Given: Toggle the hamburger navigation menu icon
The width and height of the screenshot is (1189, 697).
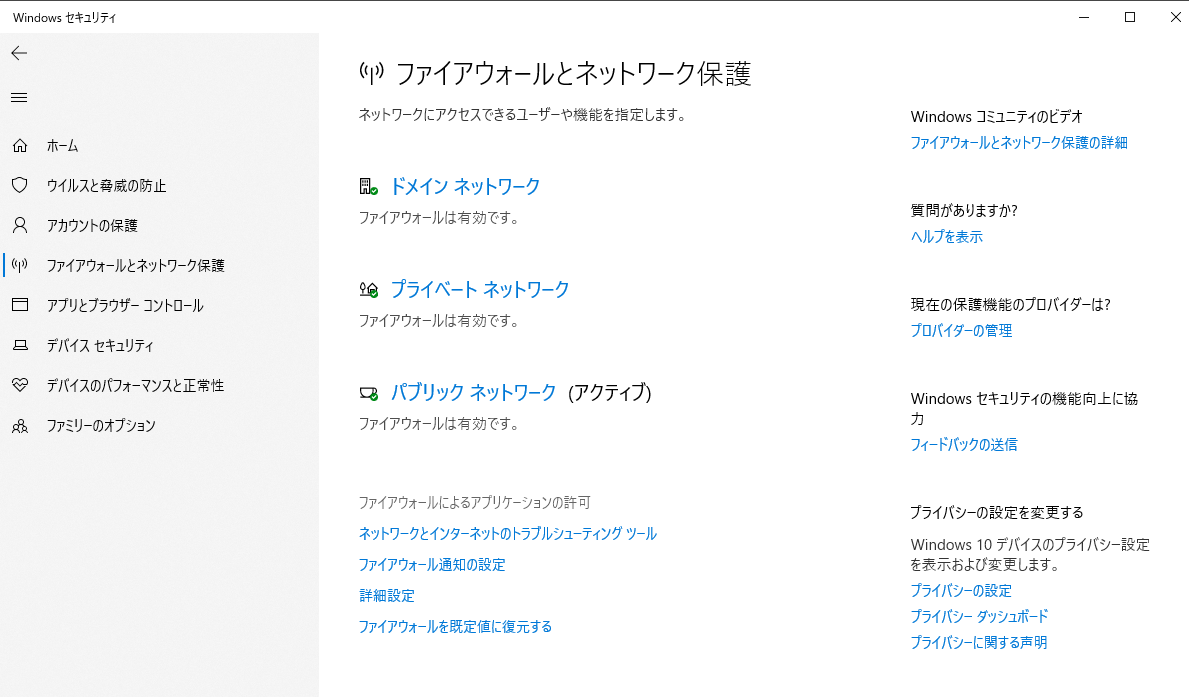Looking at the screenshot, I should (x=19, y=98).
